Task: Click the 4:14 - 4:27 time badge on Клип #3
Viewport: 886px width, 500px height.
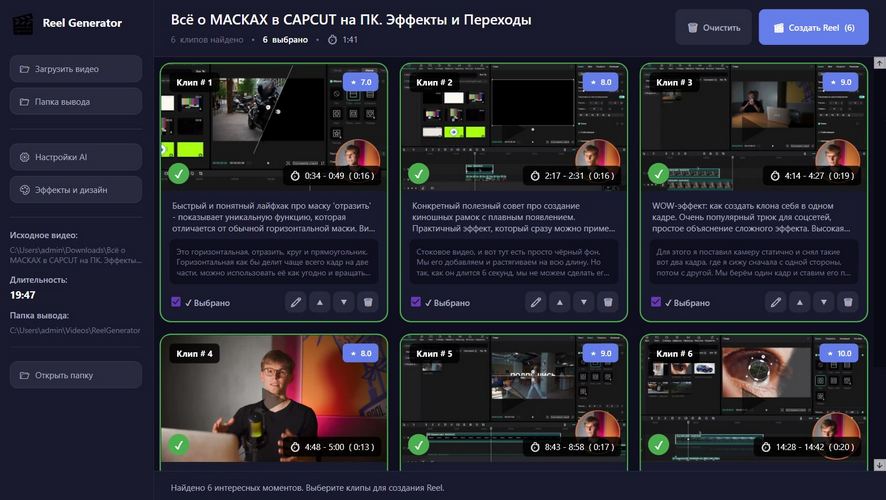Action: pos(811,176)
